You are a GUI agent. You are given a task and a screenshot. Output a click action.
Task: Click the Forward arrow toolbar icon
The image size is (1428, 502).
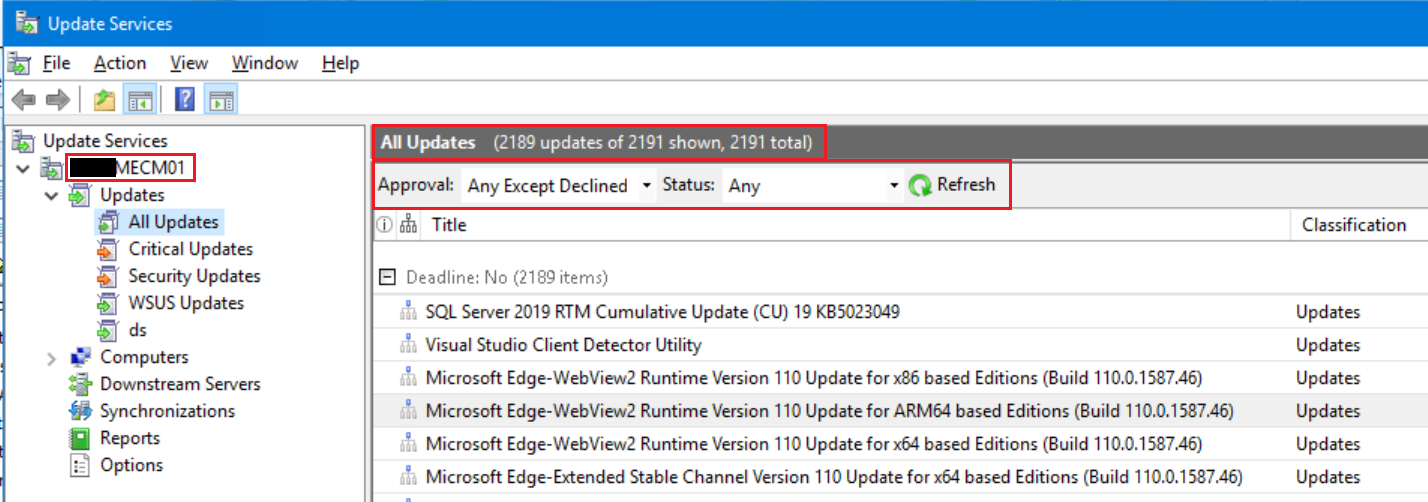[x=57, y=100]
